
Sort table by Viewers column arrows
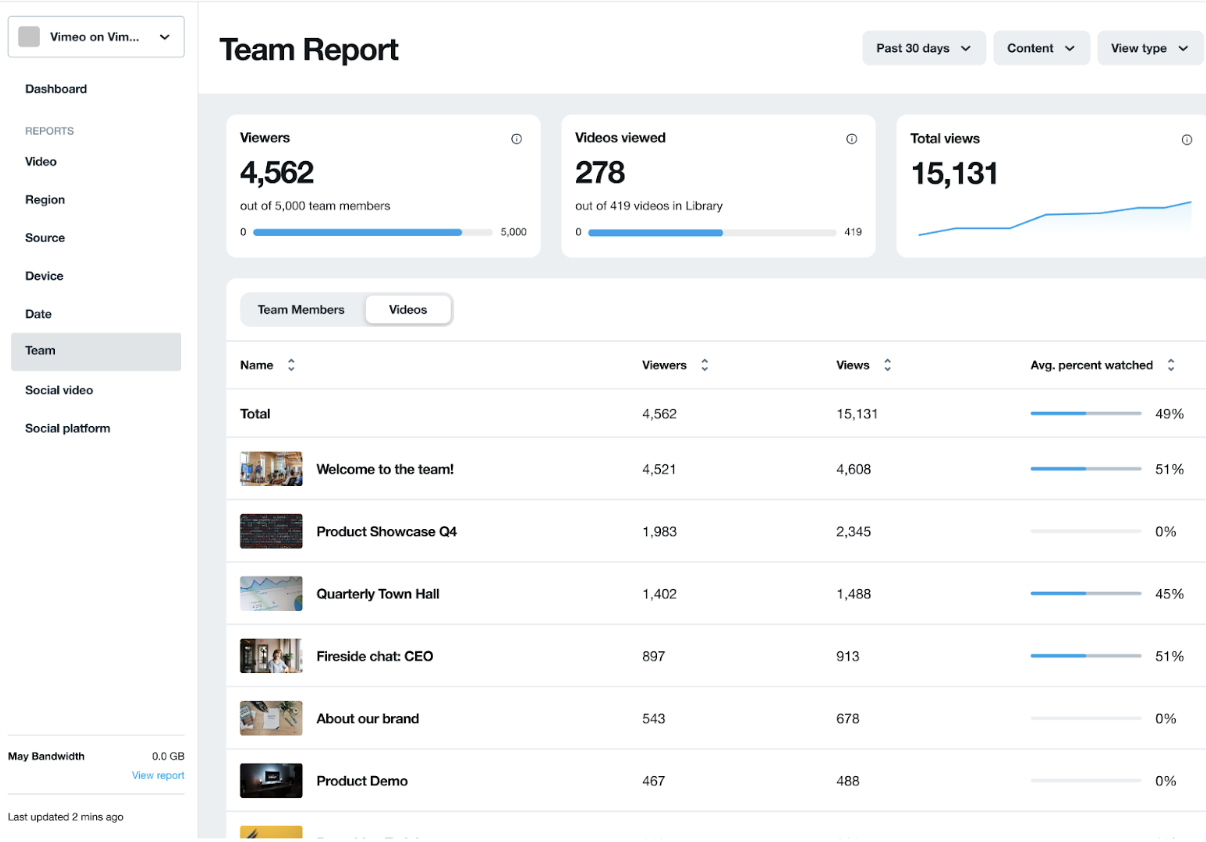pyautogui.click(x=704, y=365)
